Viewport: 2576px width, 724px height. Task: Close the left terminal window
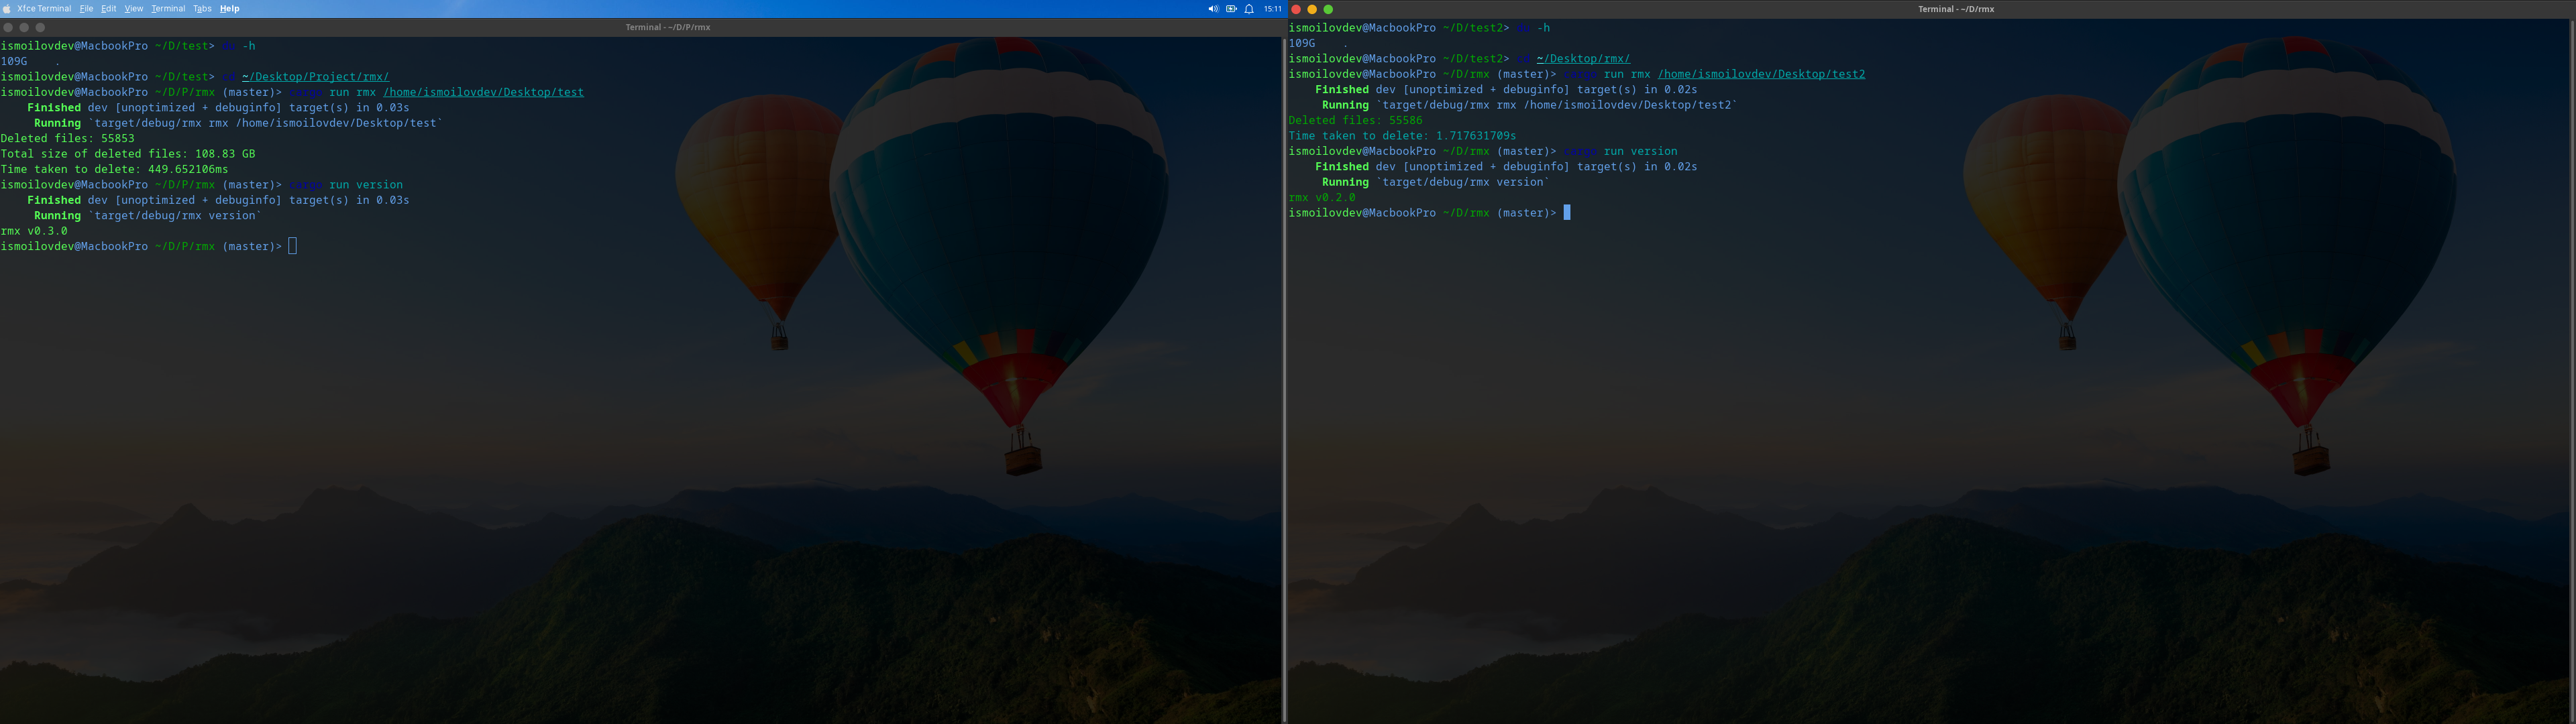click(x=8, y=27)
